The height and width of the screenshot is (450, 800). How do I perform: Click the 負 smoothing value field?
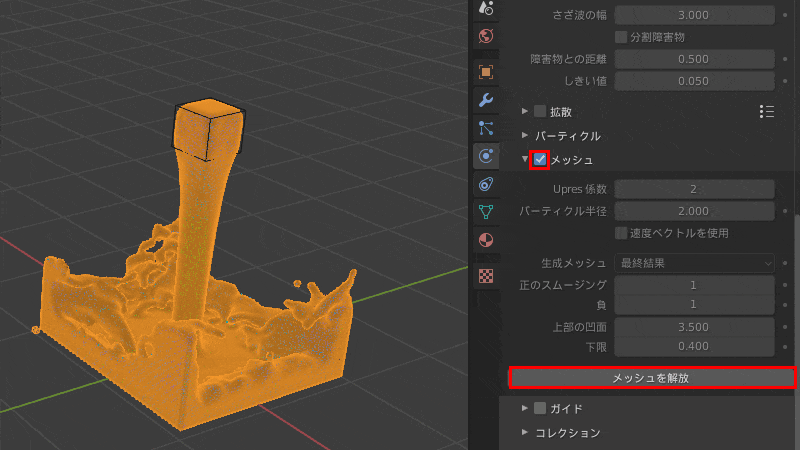(694, 305)
